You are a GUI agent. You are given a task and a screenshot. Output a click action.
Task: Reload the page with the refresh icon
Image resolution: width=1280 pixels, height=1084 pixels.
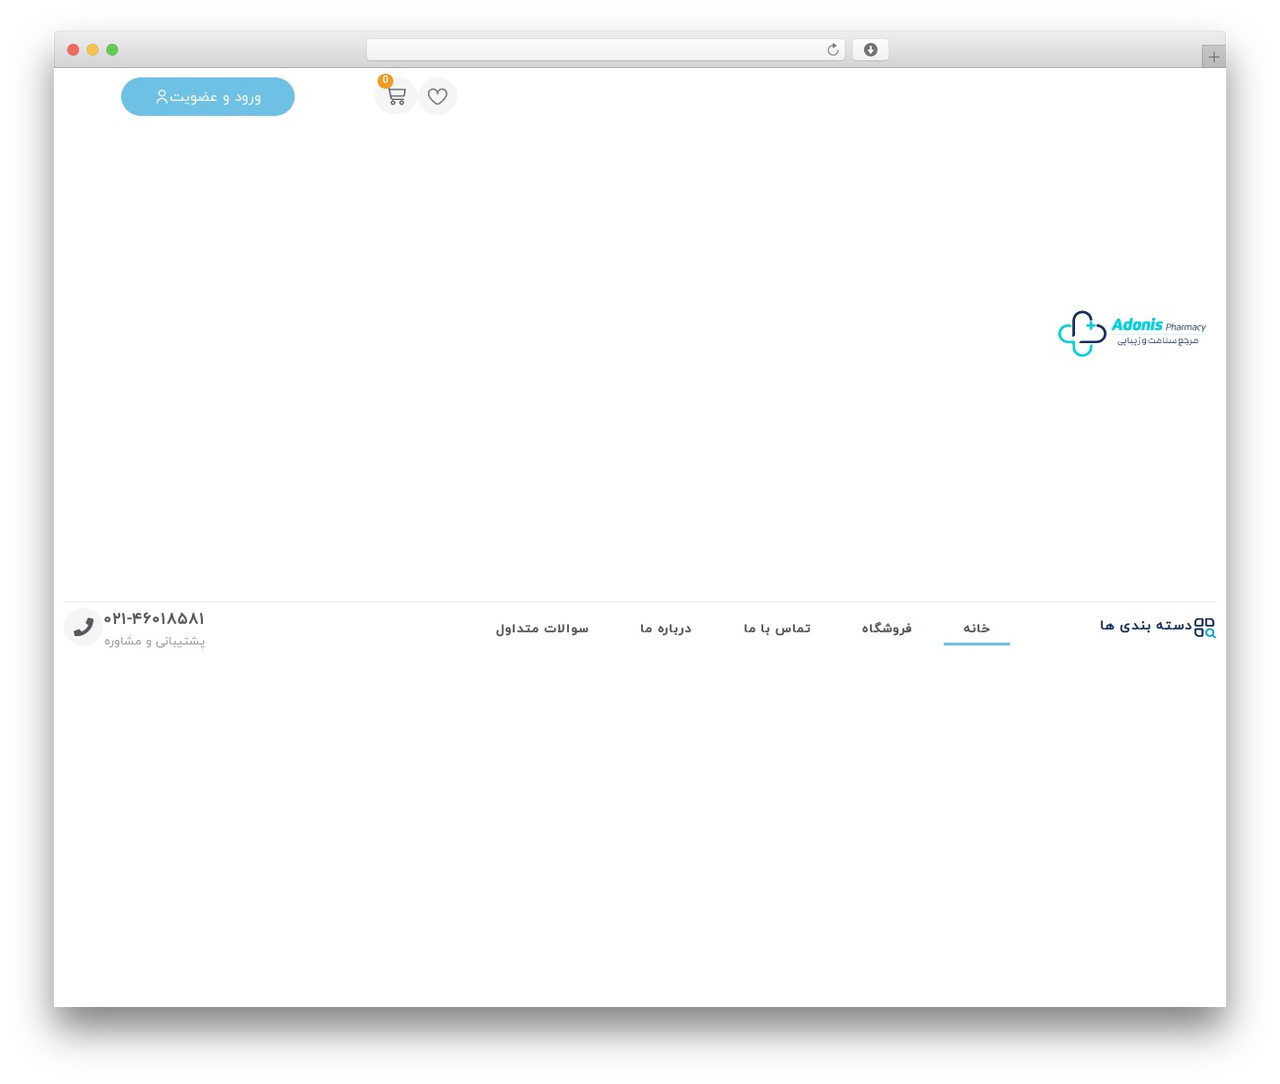pos(832,50)
